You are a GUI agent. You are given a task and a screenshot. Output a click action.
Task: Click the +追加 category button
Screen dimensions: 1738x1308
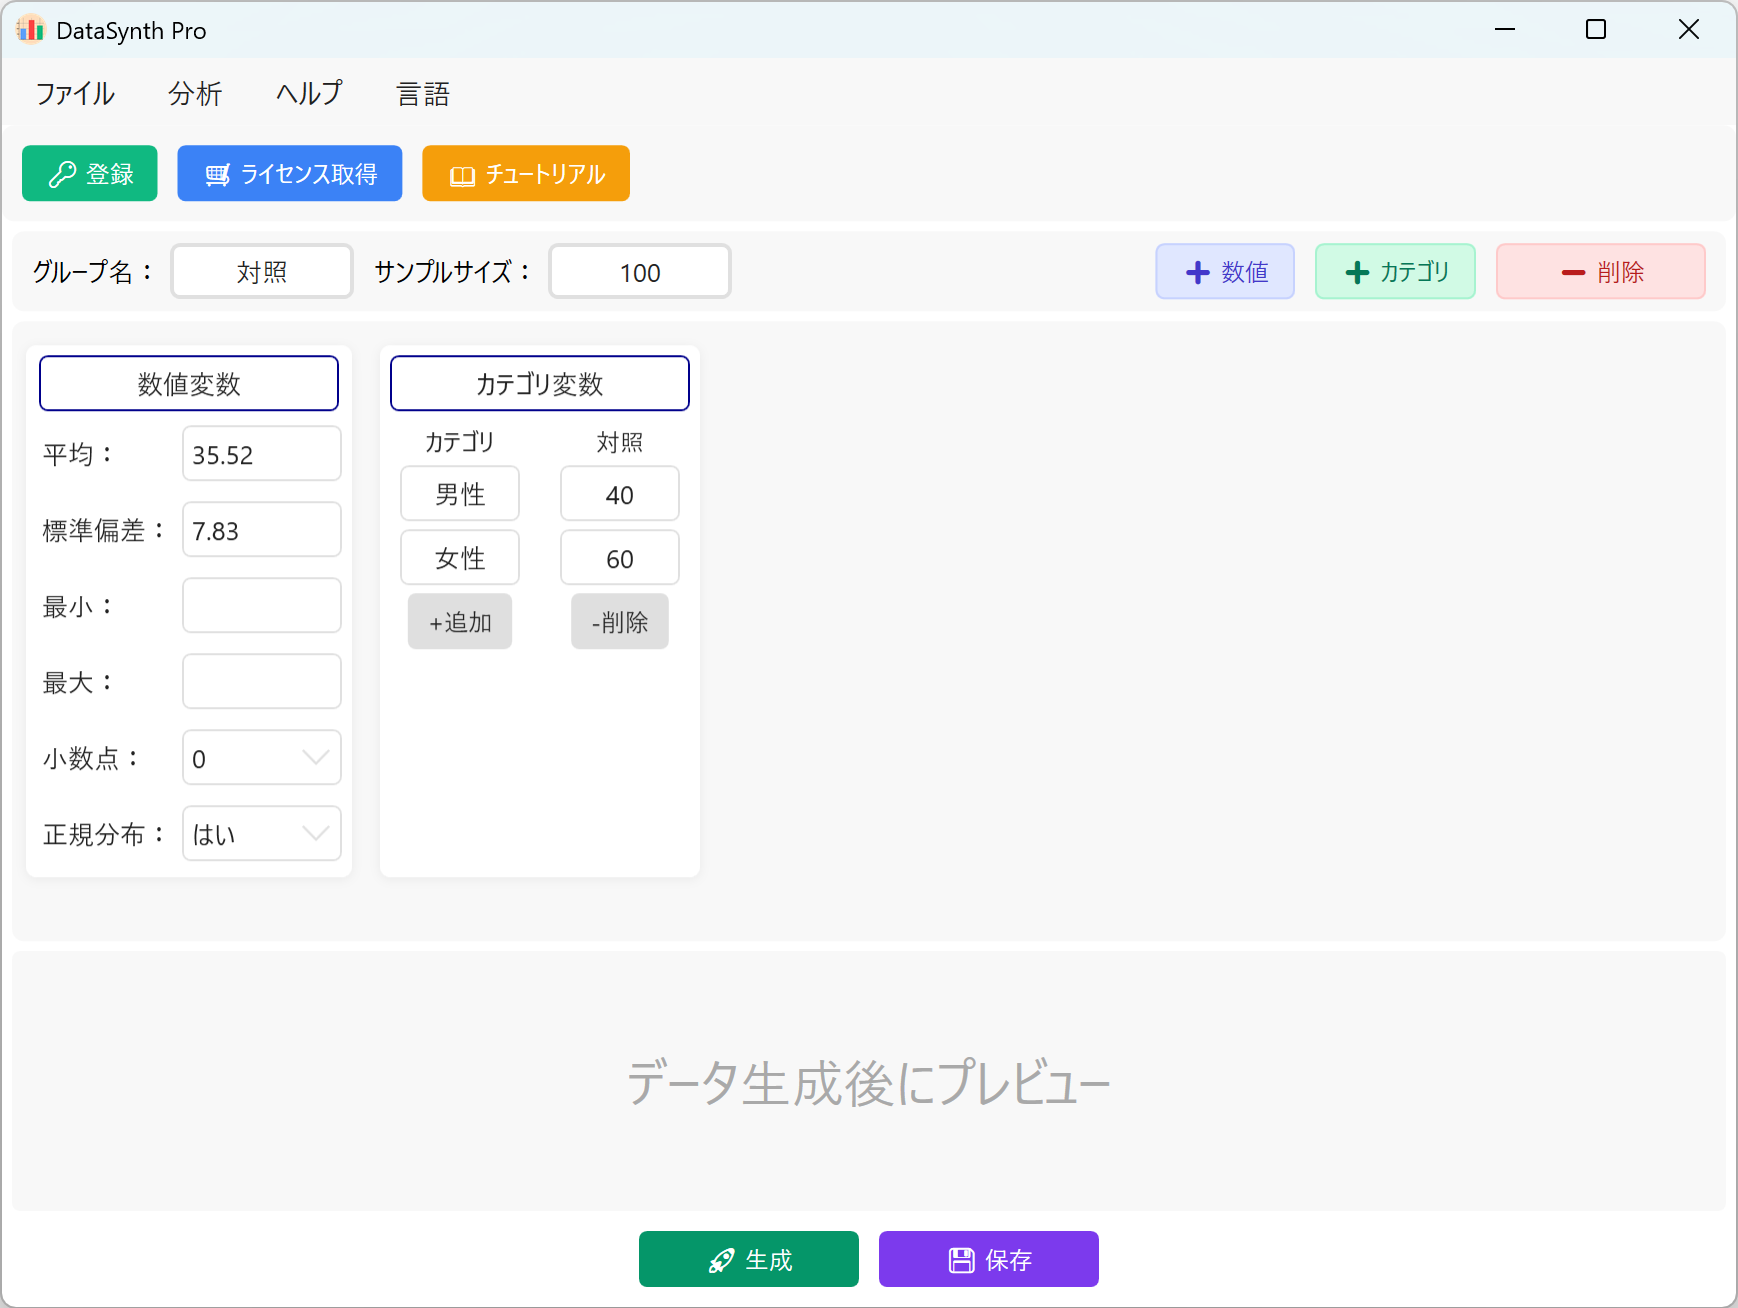click(460, 622)
